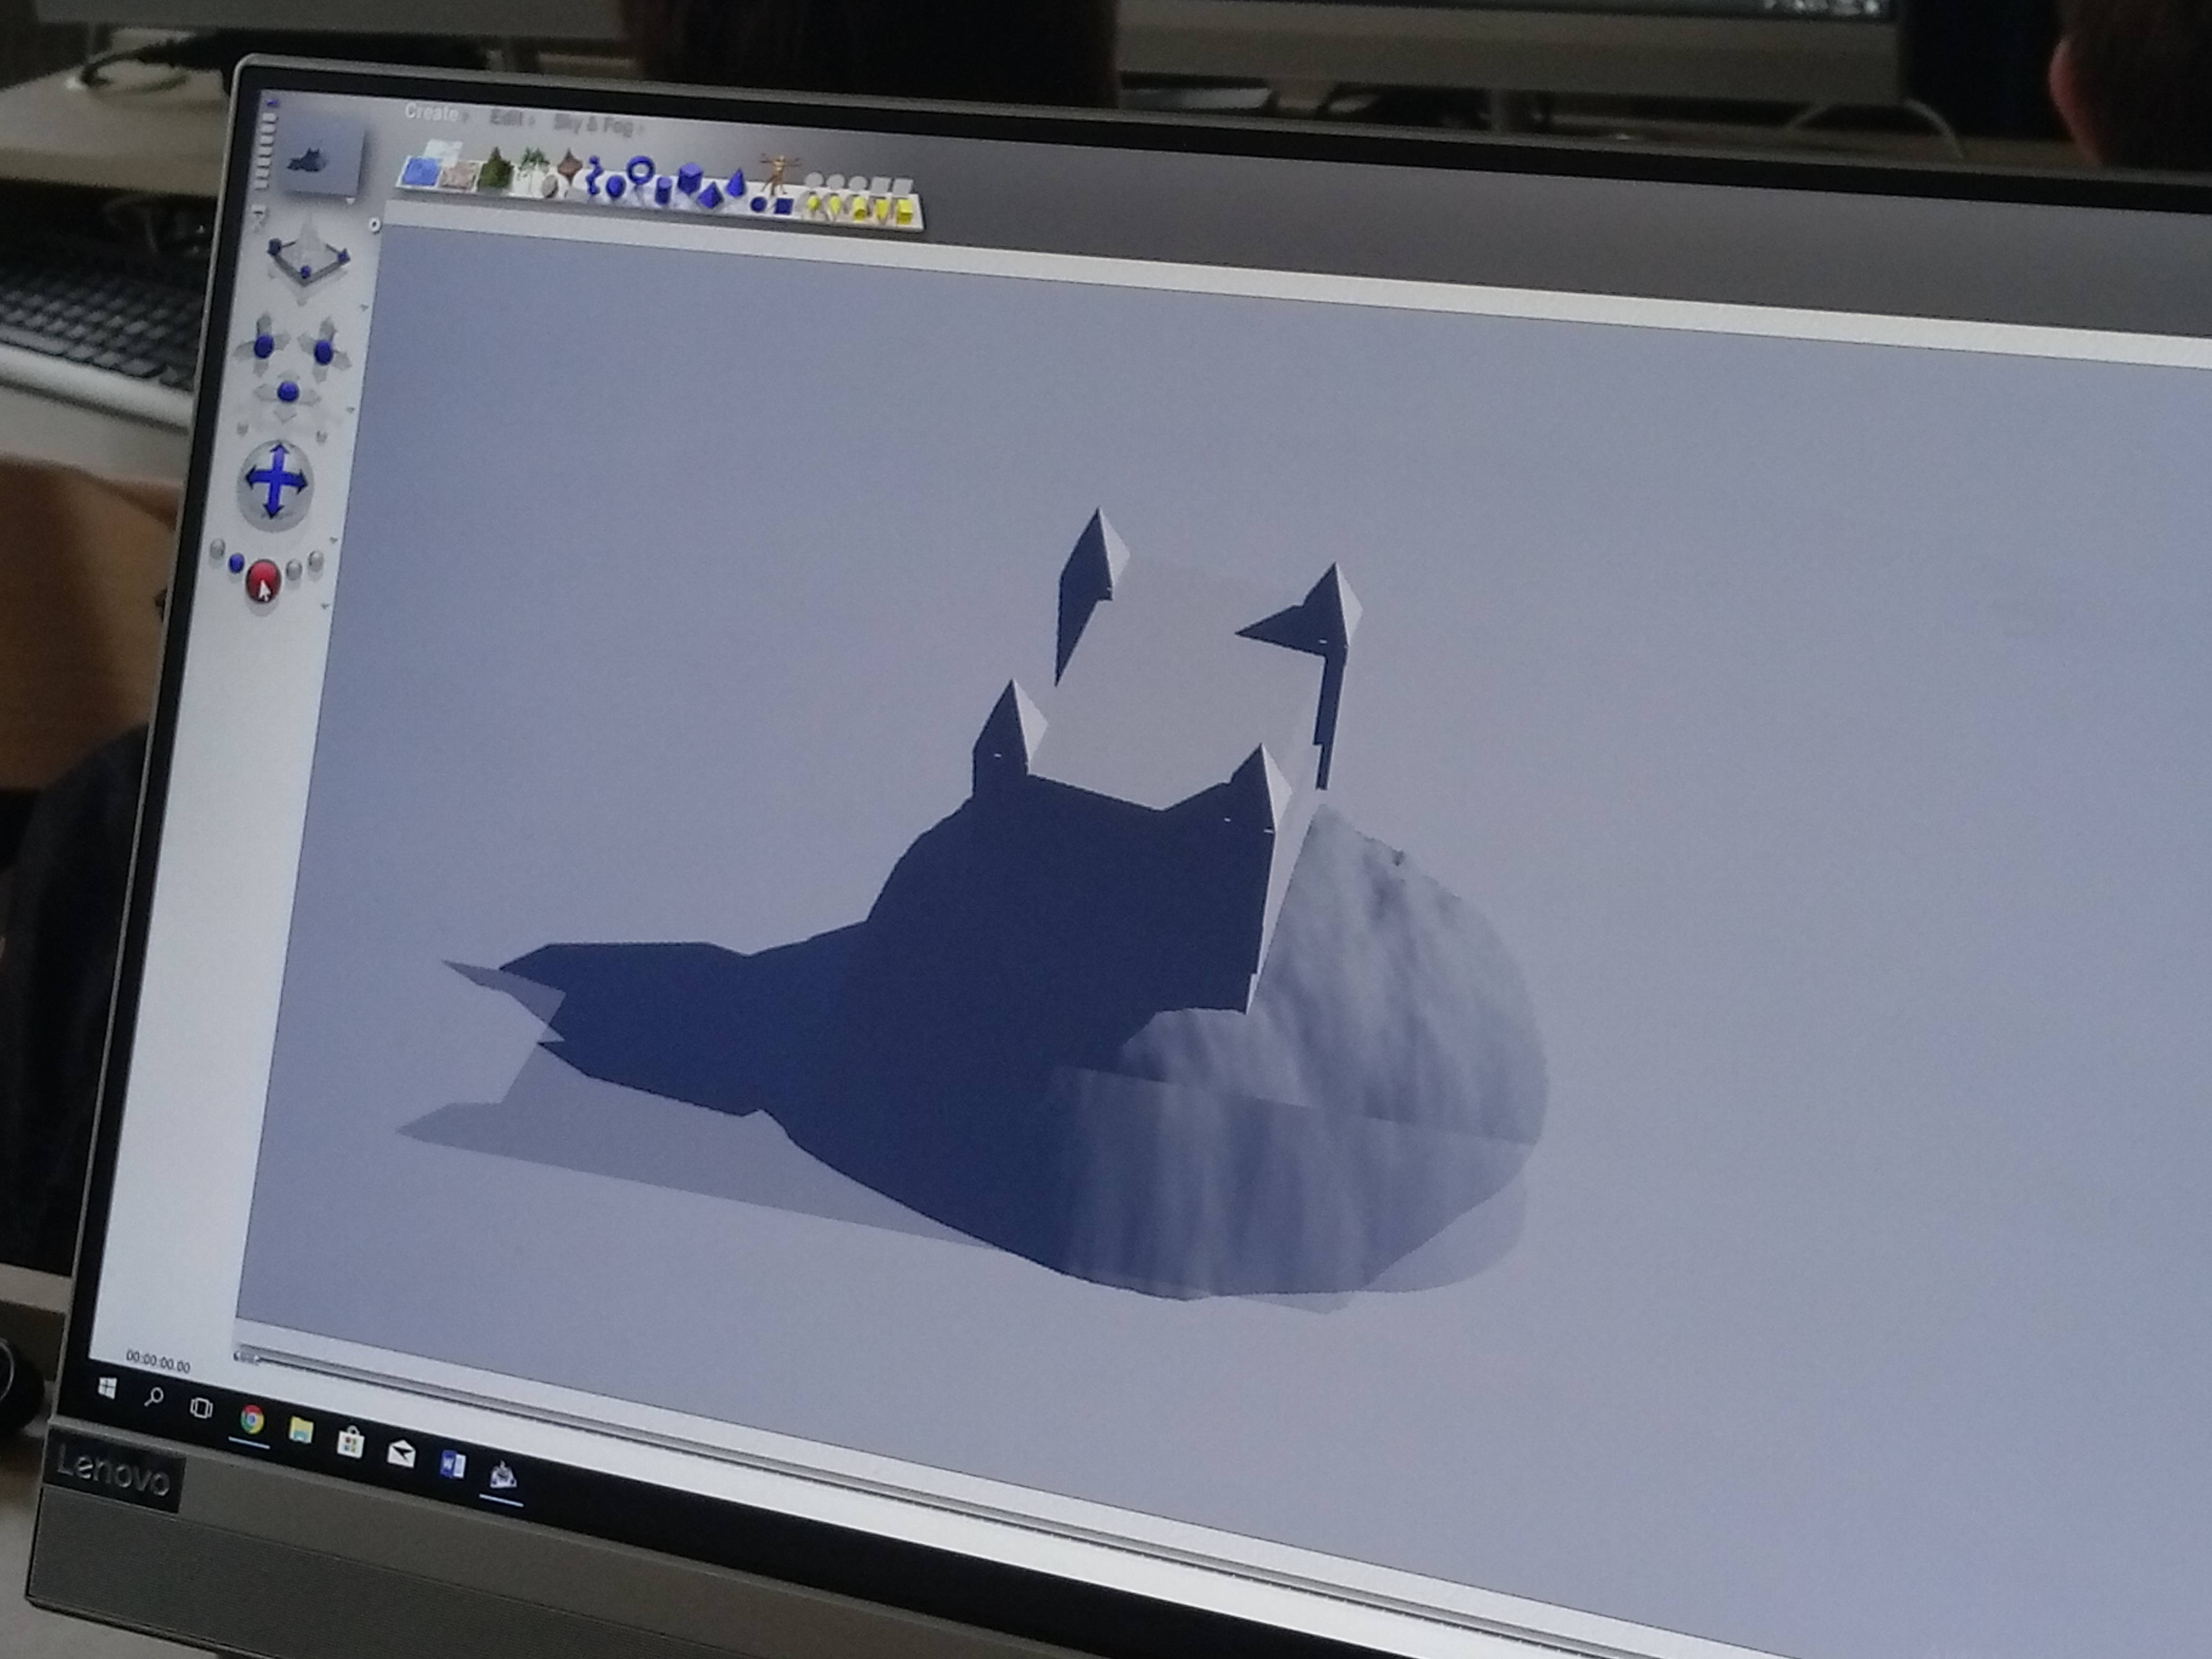Create a blue 2D disc
Viewport: 2212px width, 1659px height.
tap(758, 205)
